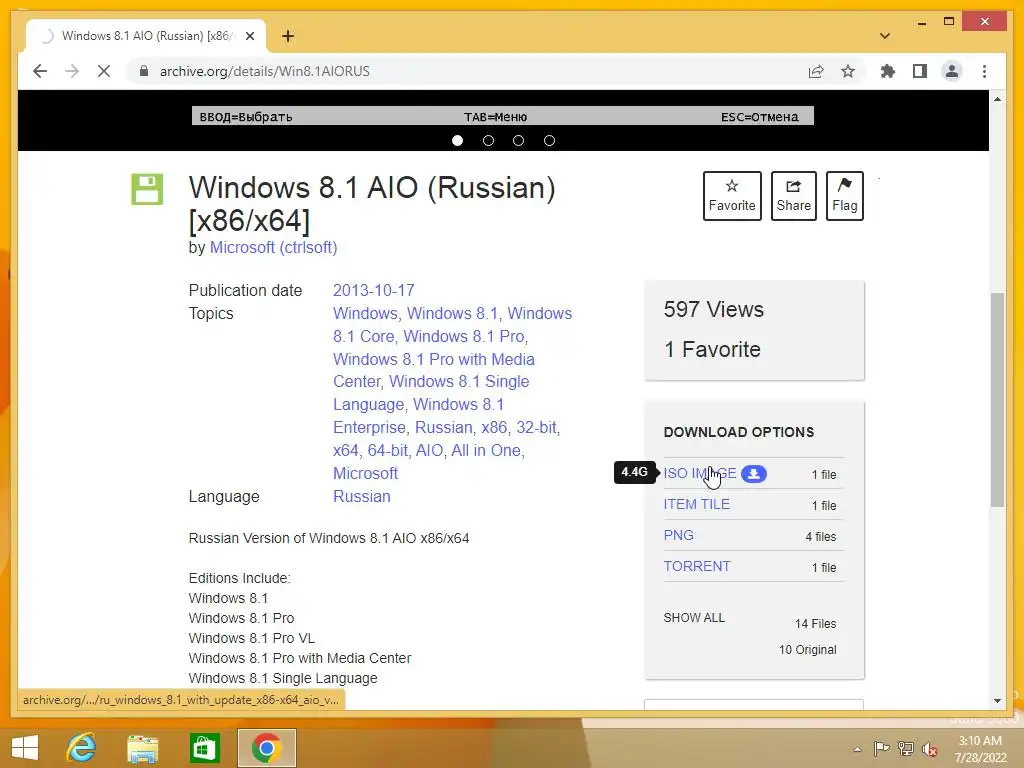Open the AIO topic link
This screenshot has width=1024, height=768.
point(429,451)
